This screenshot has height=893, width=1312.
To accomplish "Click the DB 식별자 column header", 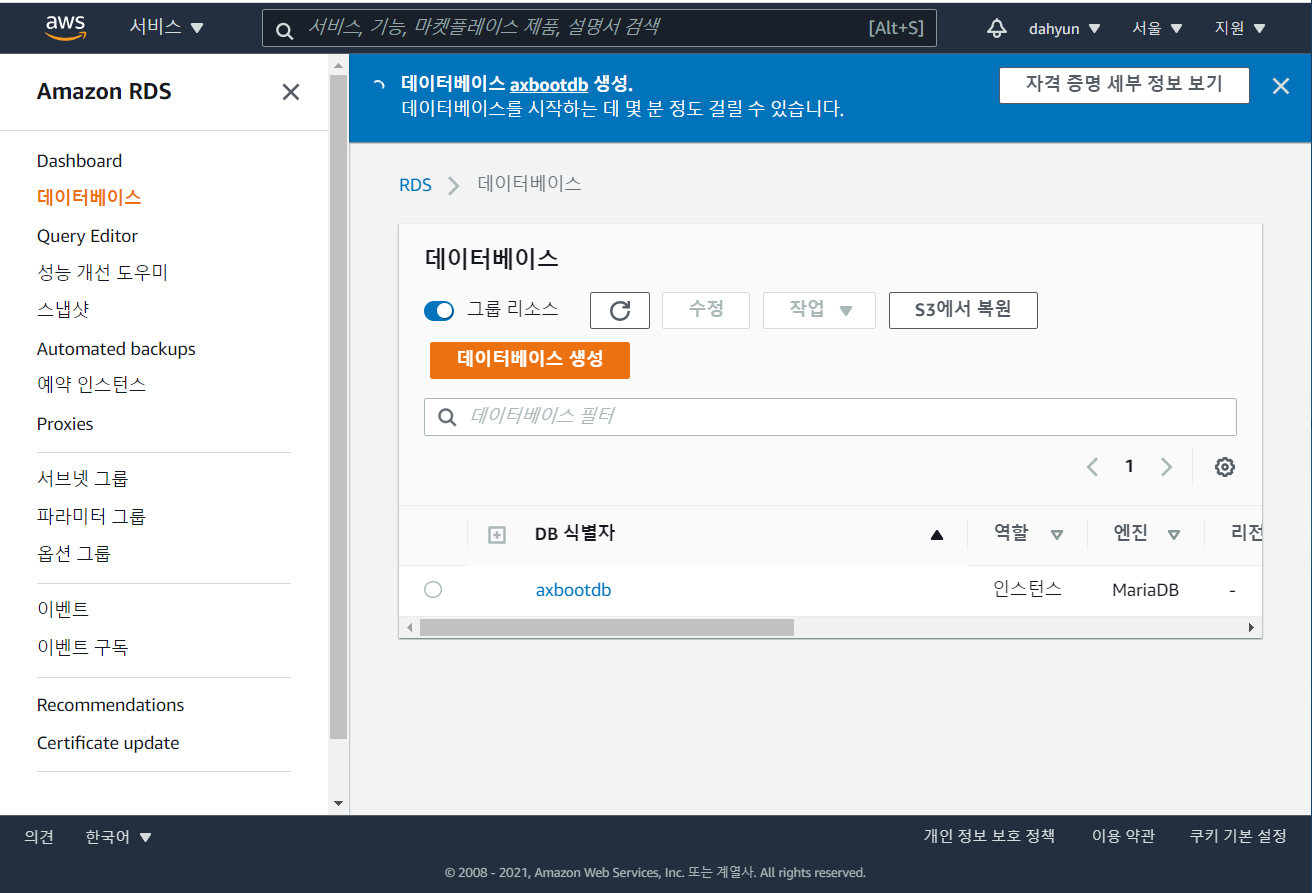I will pyautogui.click(x=575, y=534).
